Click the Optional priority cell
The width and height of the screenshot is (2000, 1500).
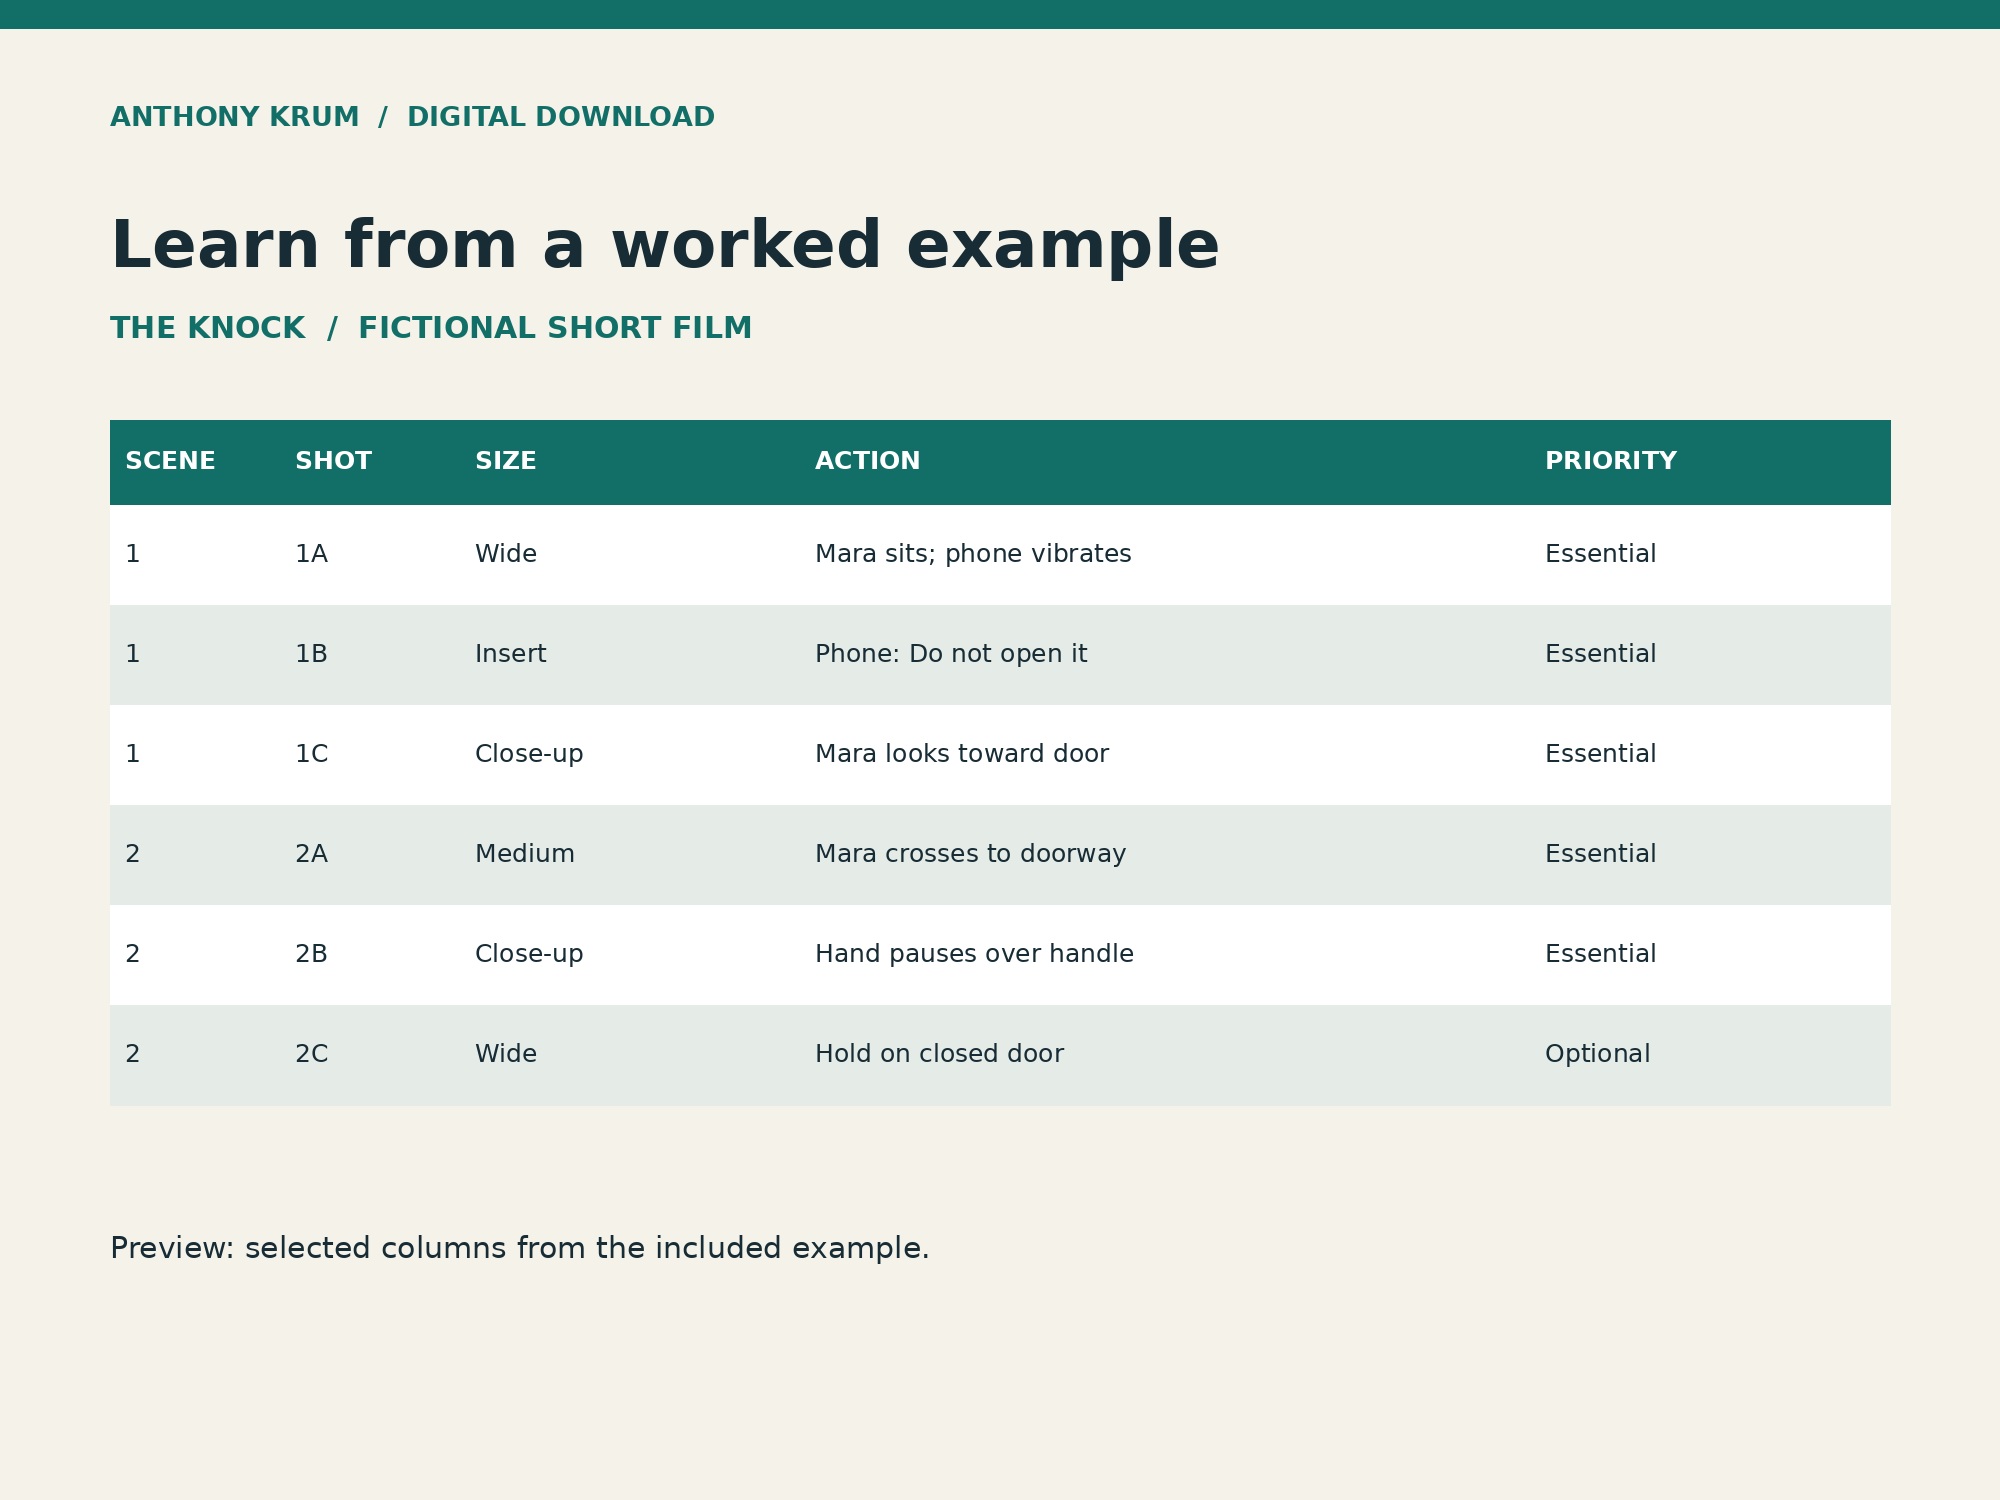pos(1597,1054)
